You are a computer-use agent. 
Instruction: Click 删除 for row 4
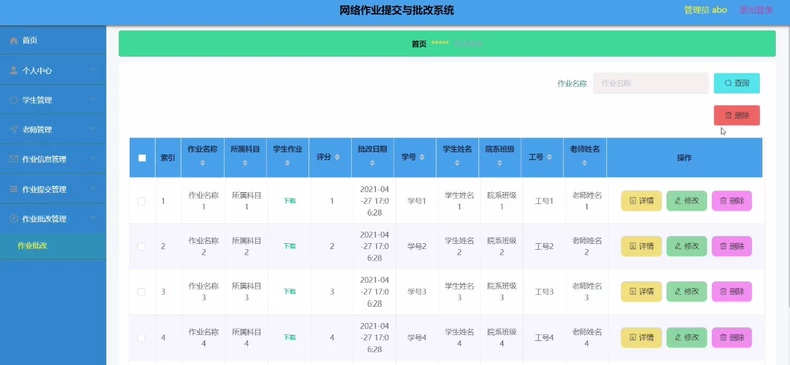point(732,338)
